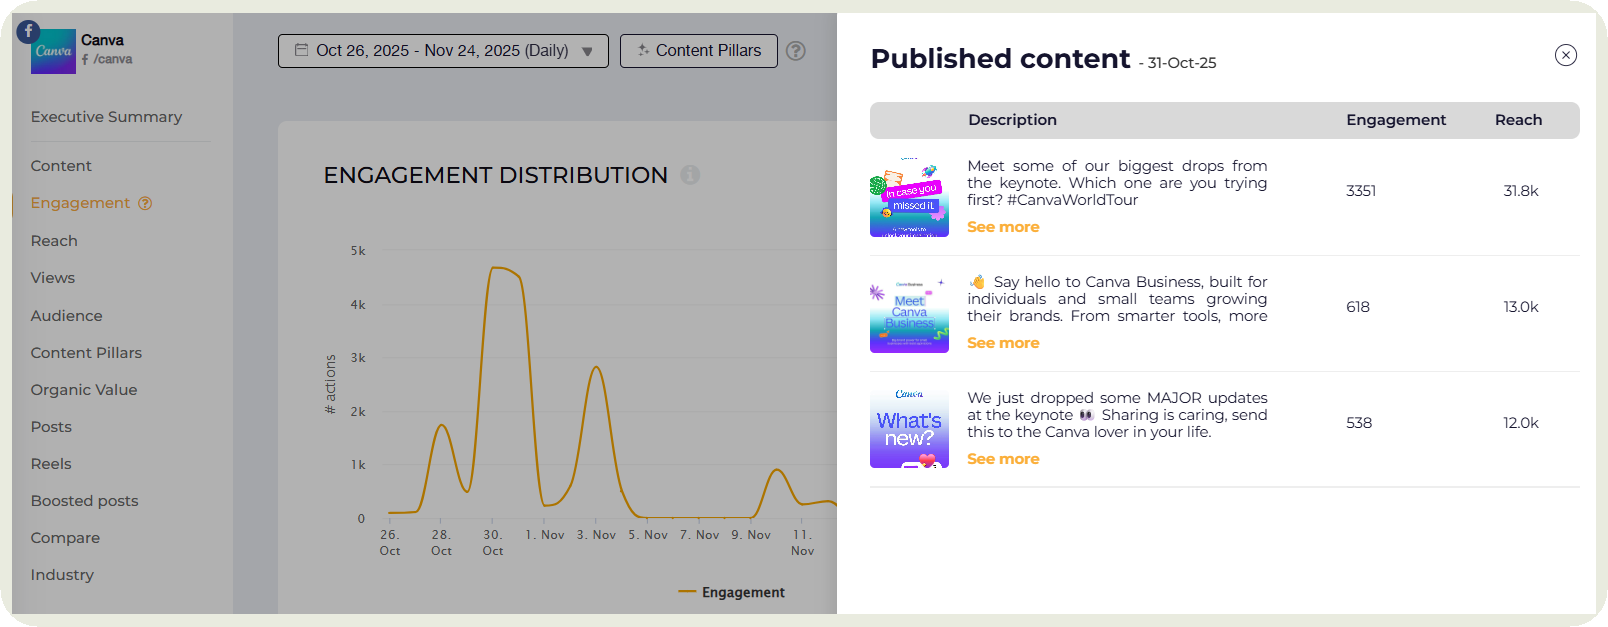The width and height of the screenshot is (1608, 627).
Task: Click reach value 31.8k
Action: click(1521, 191)
